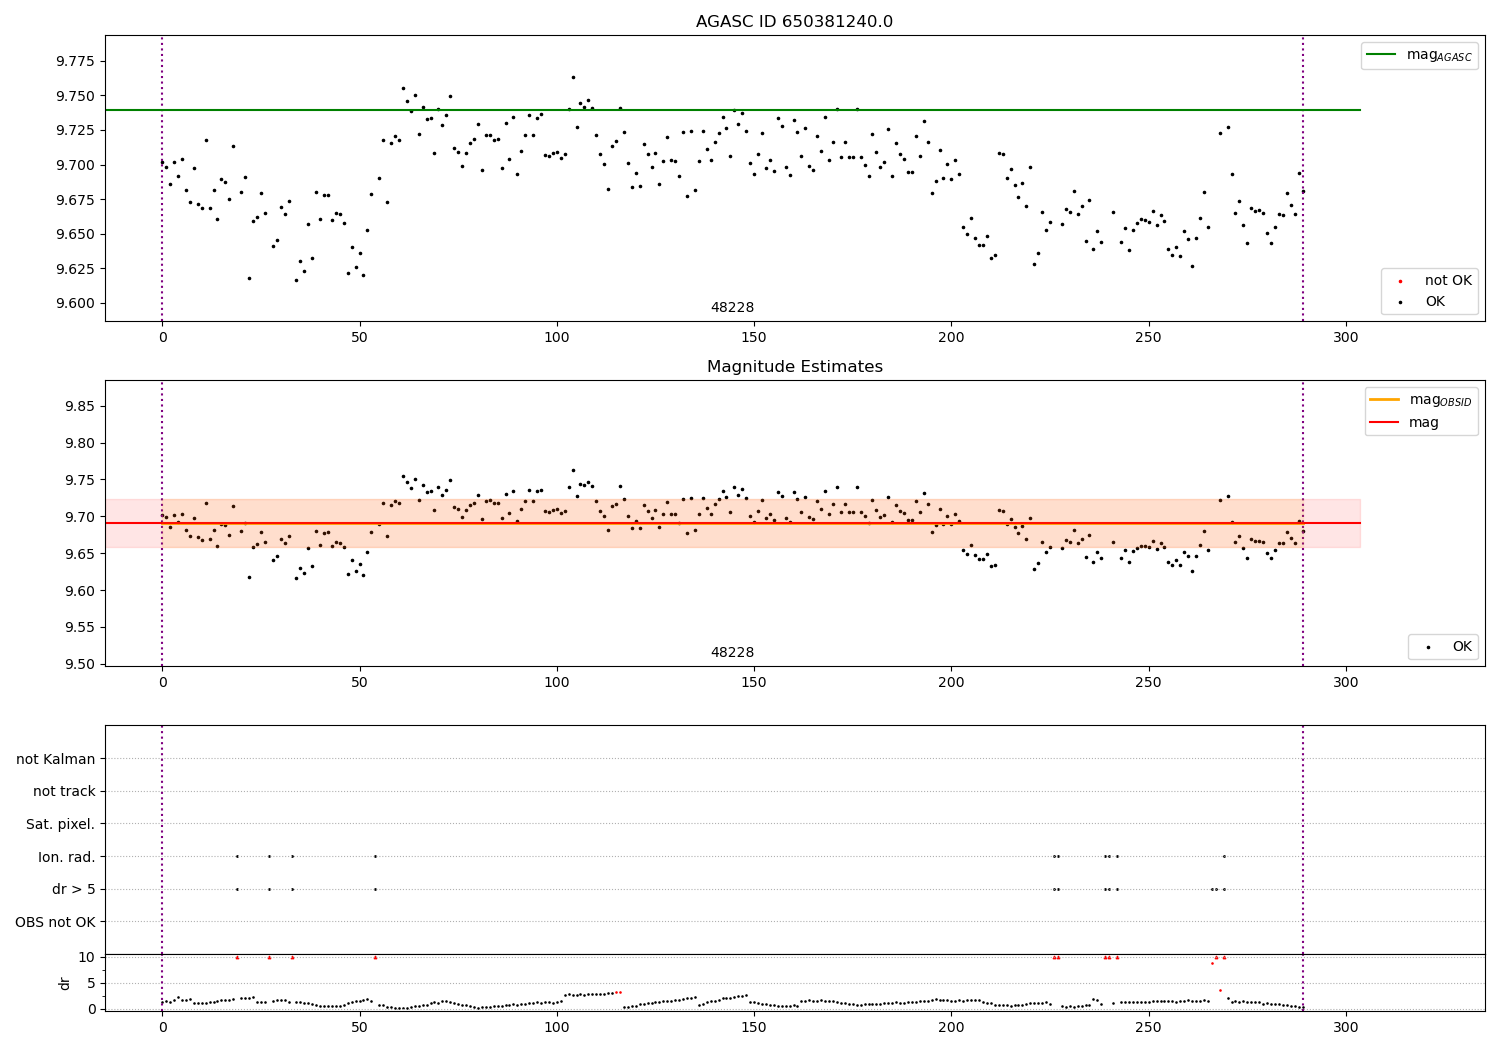Click the 300 x-axis tick of top plot
This screenshot has height=1050, width=1500.
point(1346,338)
